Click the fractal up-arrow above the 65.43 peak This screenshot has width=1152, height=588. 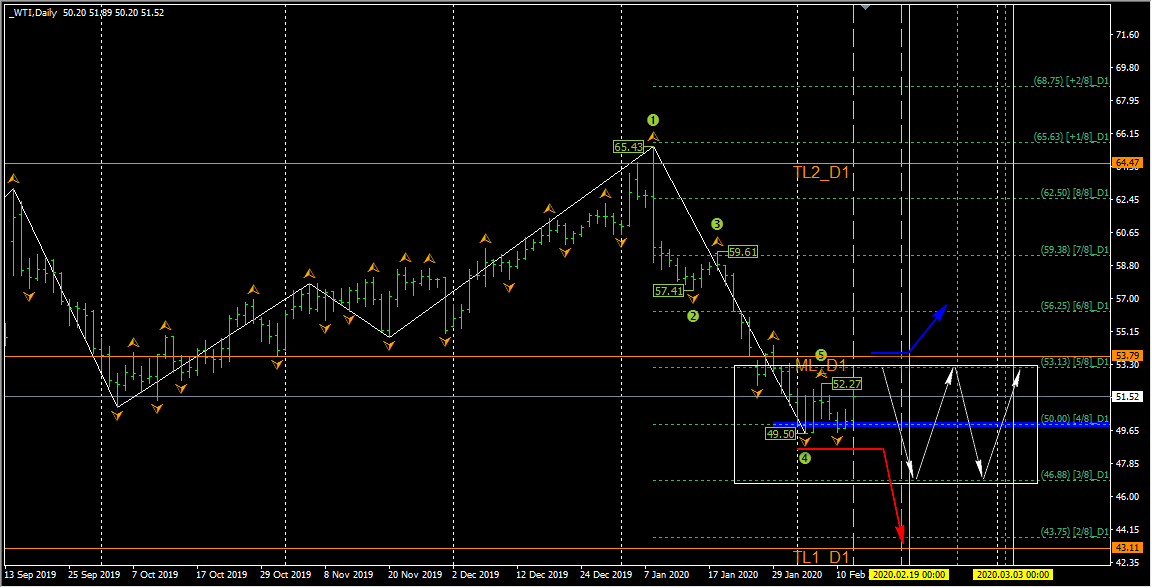pos(653,137)
